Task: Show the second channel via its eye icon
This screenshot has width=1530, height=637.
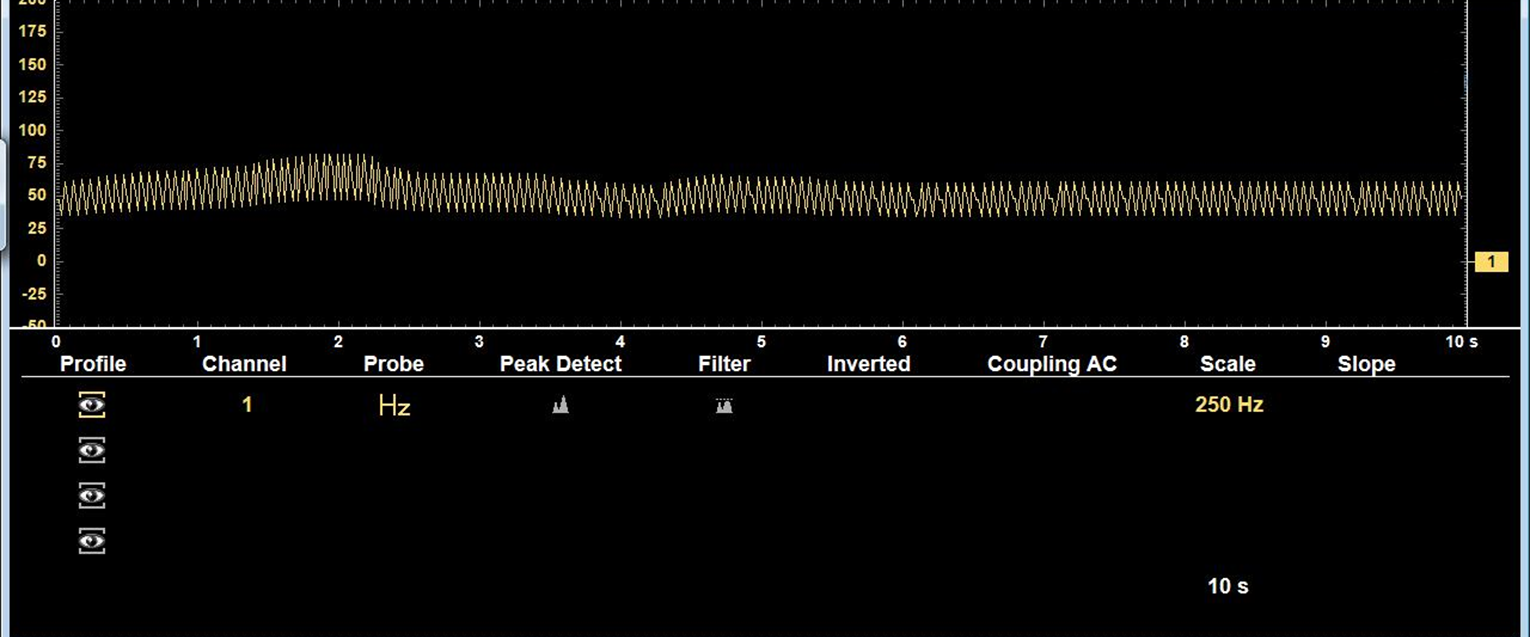Action: click(92, 451)
